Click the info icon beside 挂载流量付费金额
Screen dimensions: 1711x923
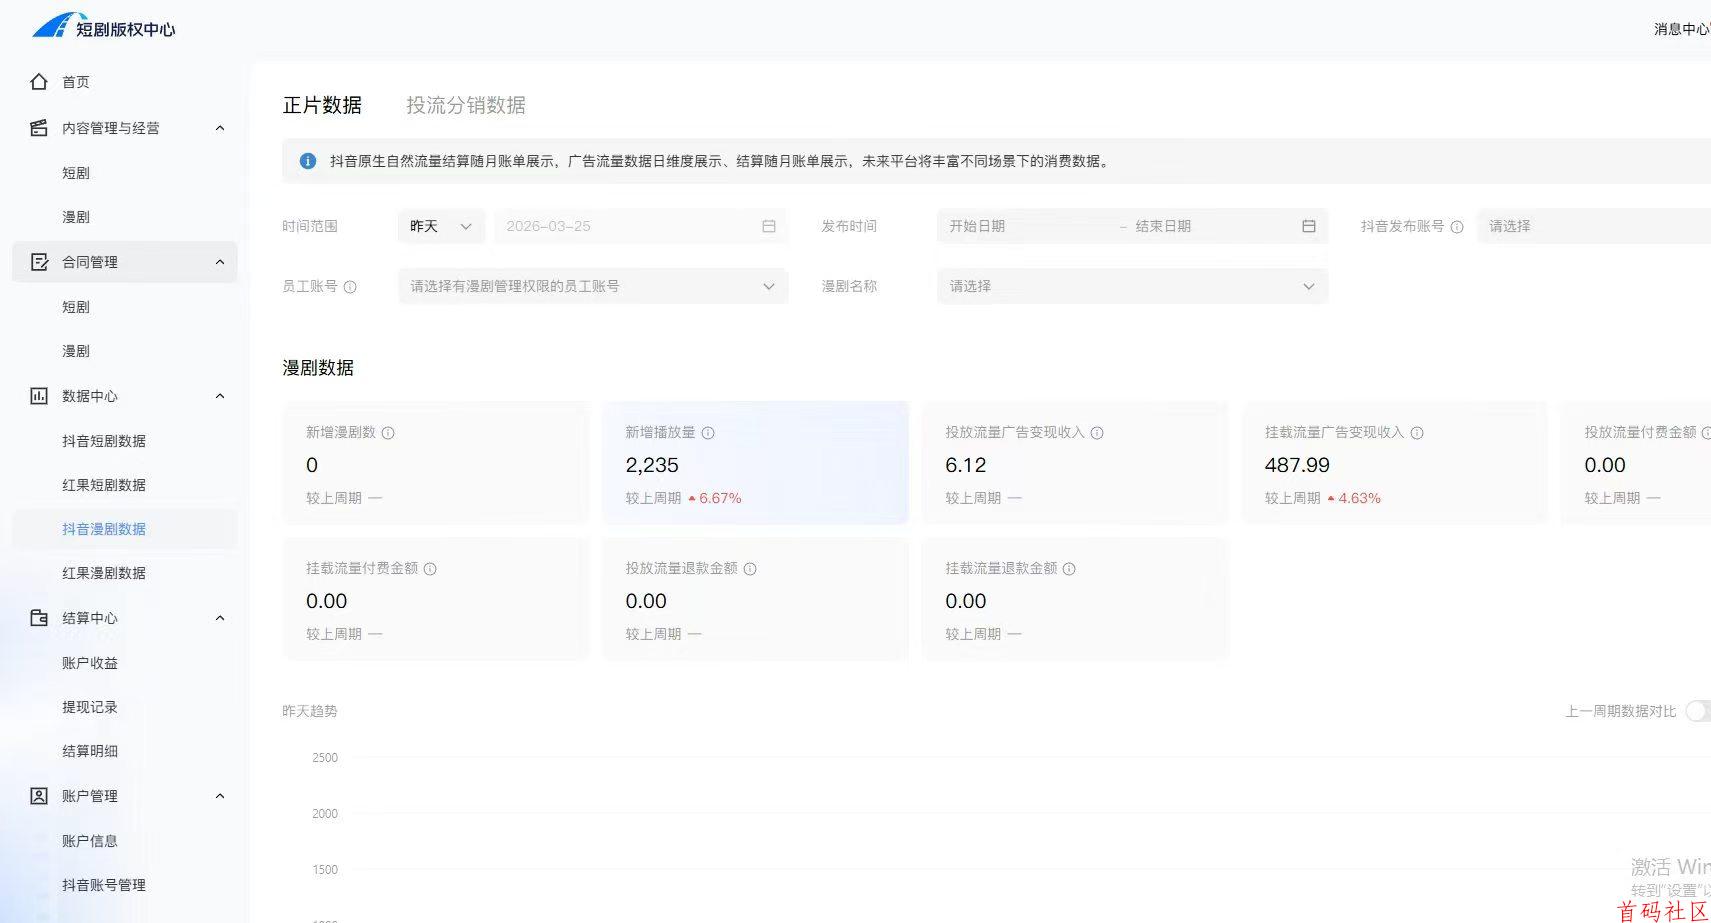point(430,569)
